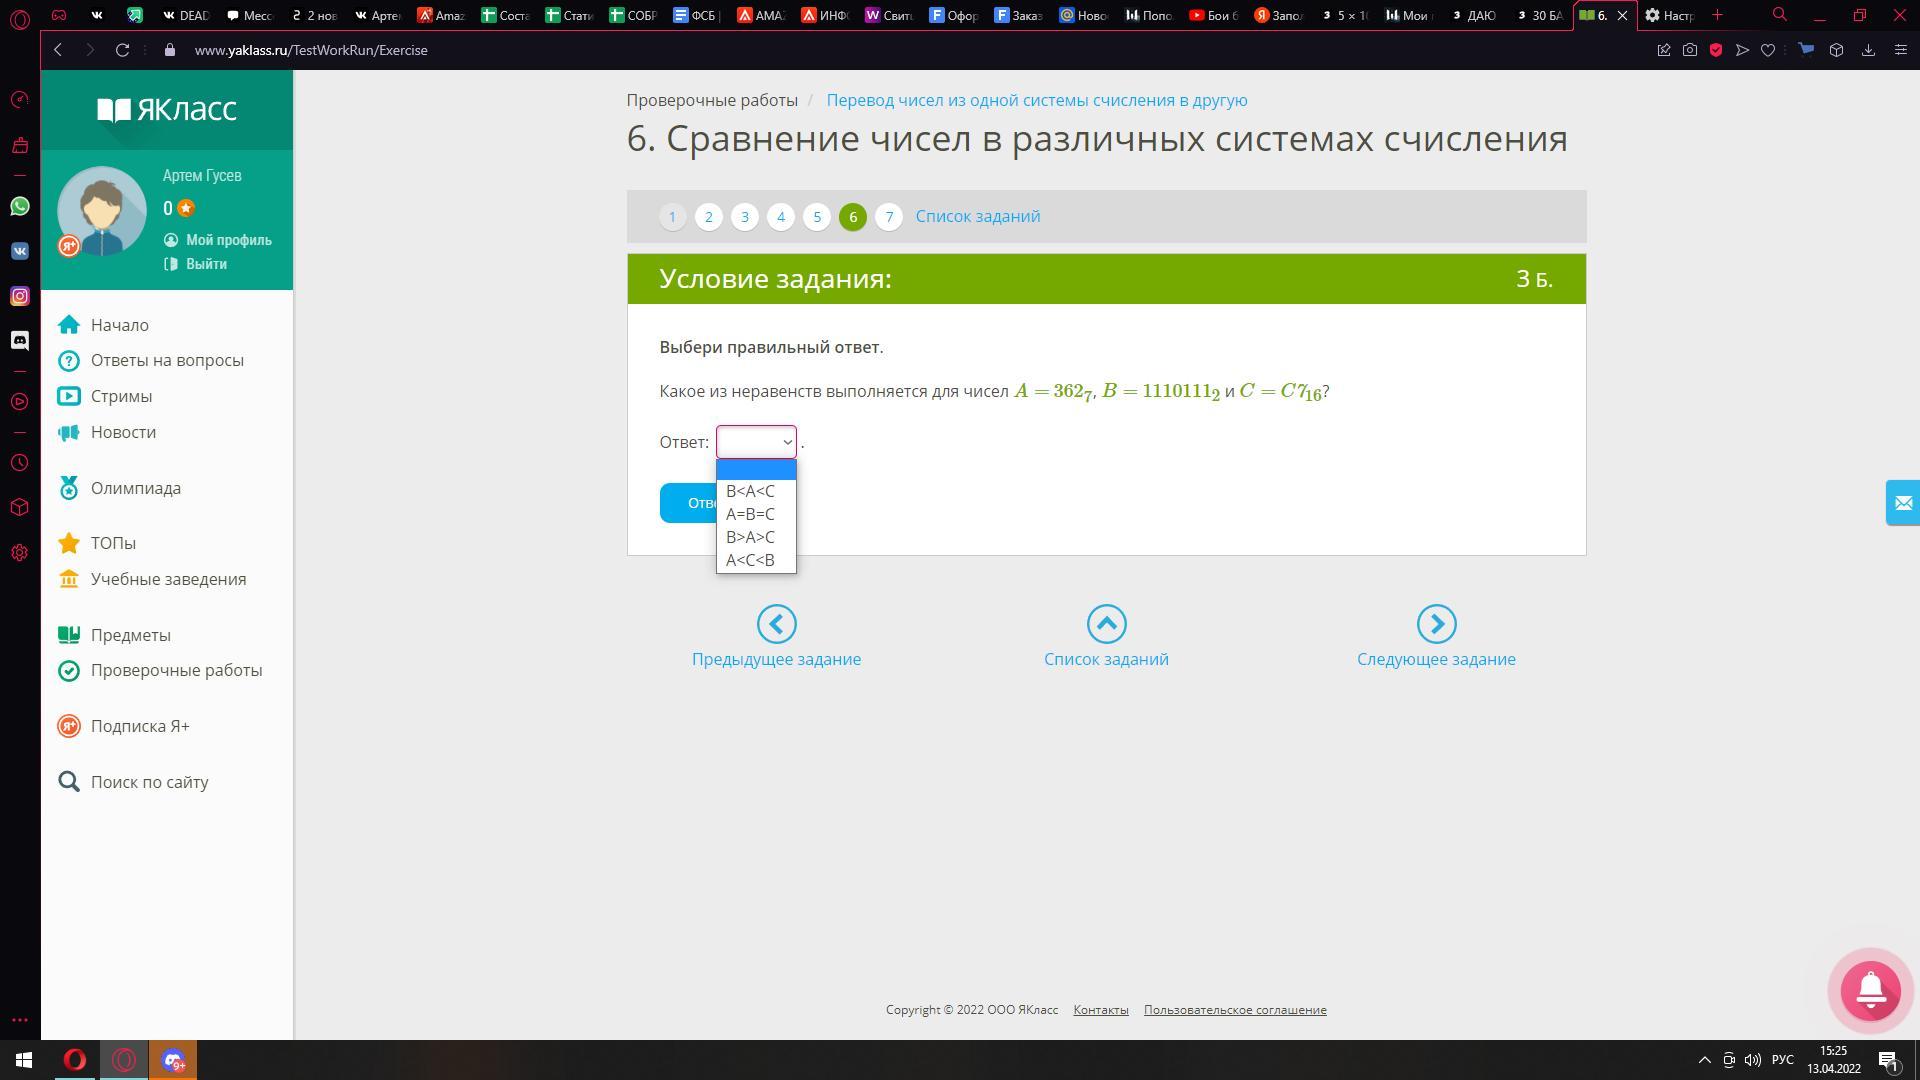Open the envelope feedback tab
Image resolution: width=1920 pixels, height=1080 pixels.
1902,502
